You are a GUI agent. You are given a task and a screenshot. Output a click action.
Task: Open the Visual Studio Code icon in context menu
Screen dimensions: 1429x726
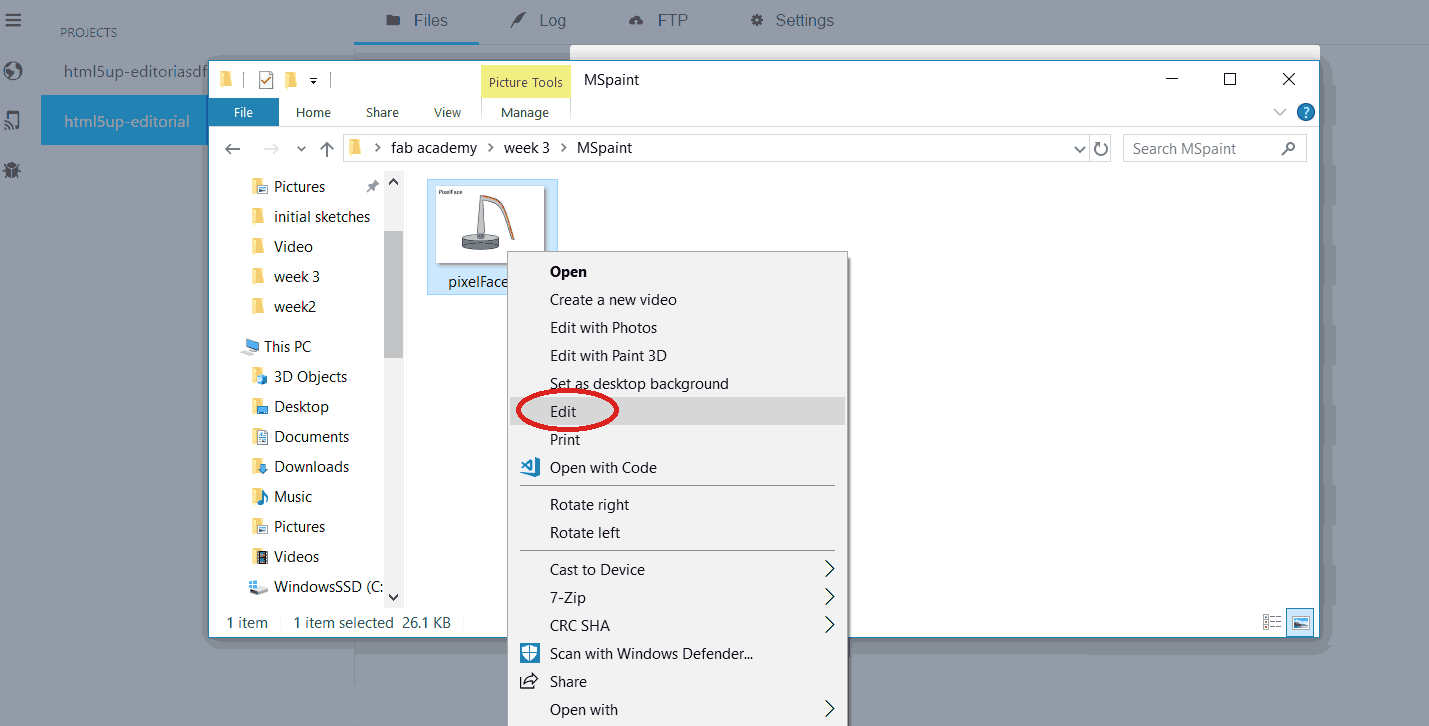point(531,467)
